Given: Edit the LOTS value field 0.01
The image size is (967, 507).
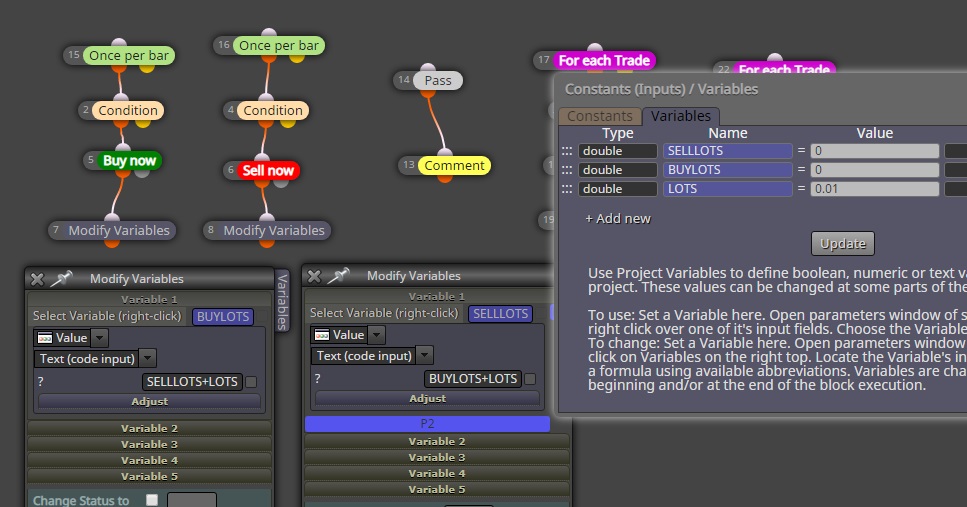Looking at the screenshot, I should (x=874, y=189).
